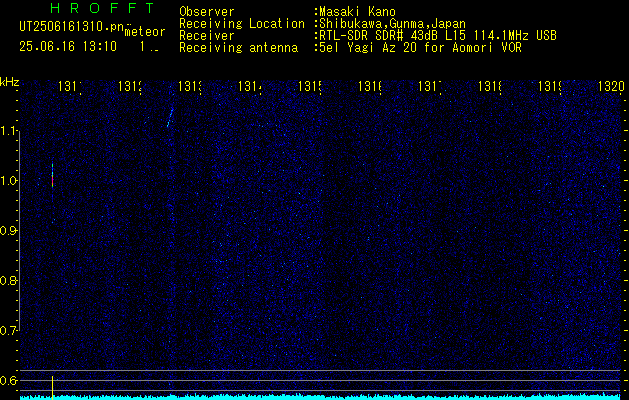629x400 pixels.
Task: Click the 1318 time marker
Action: [x=489, y=86]
